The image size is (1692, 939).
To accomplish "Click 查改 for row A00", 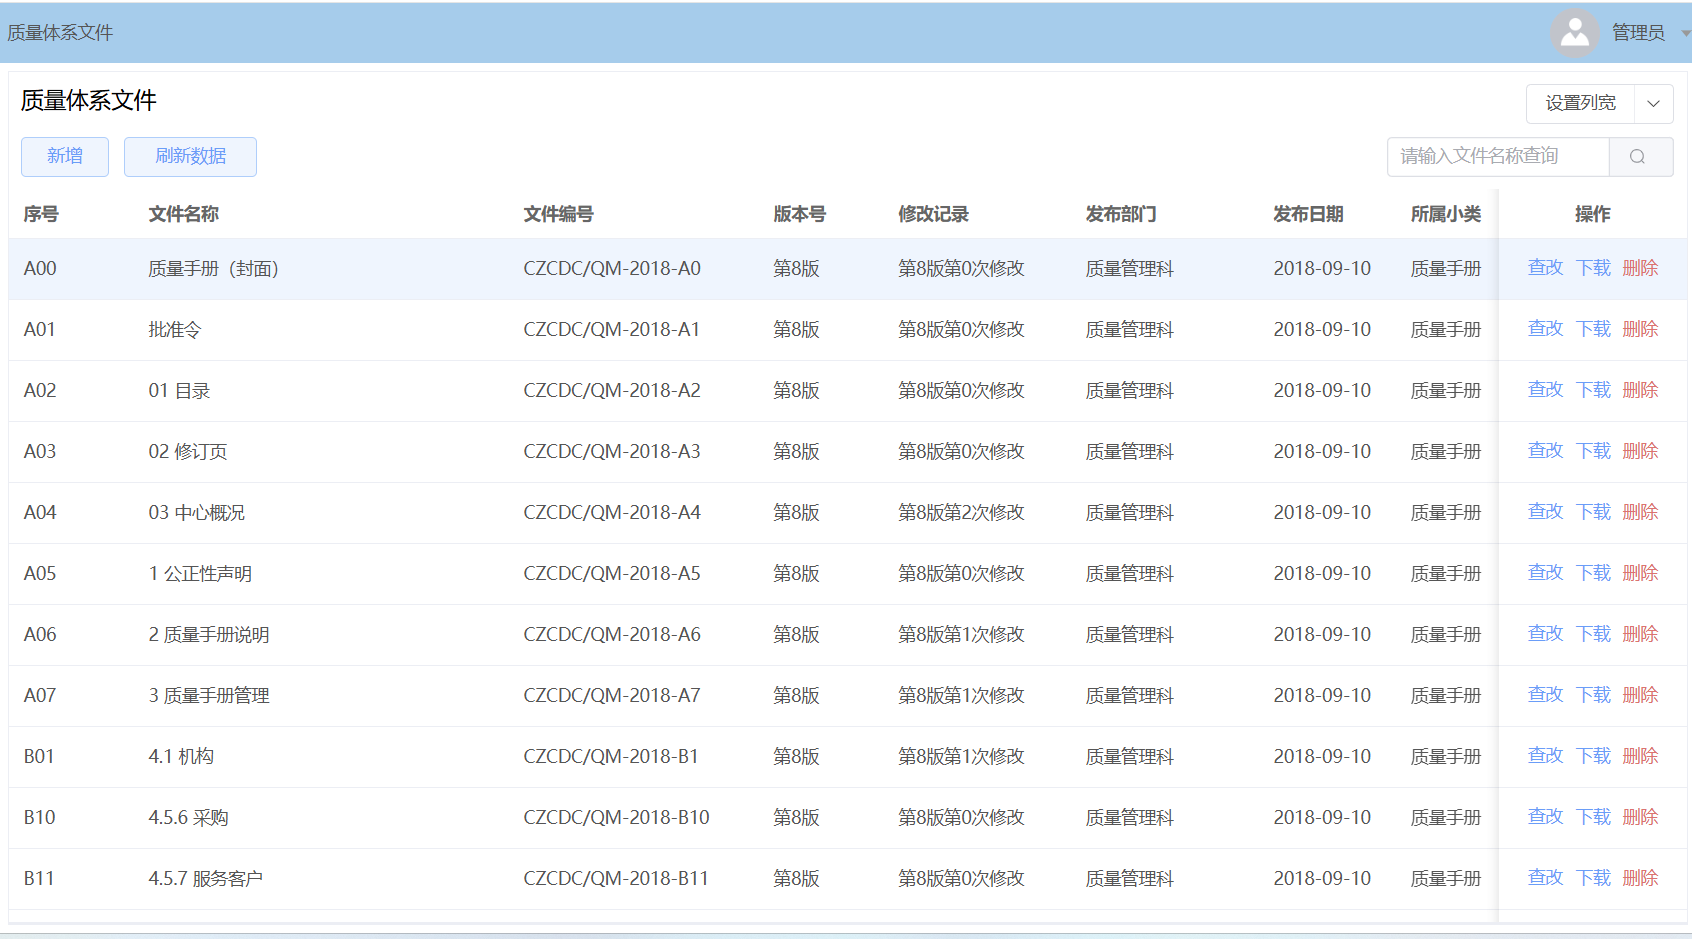I will pyautogui.click(x=1545, y=268).
